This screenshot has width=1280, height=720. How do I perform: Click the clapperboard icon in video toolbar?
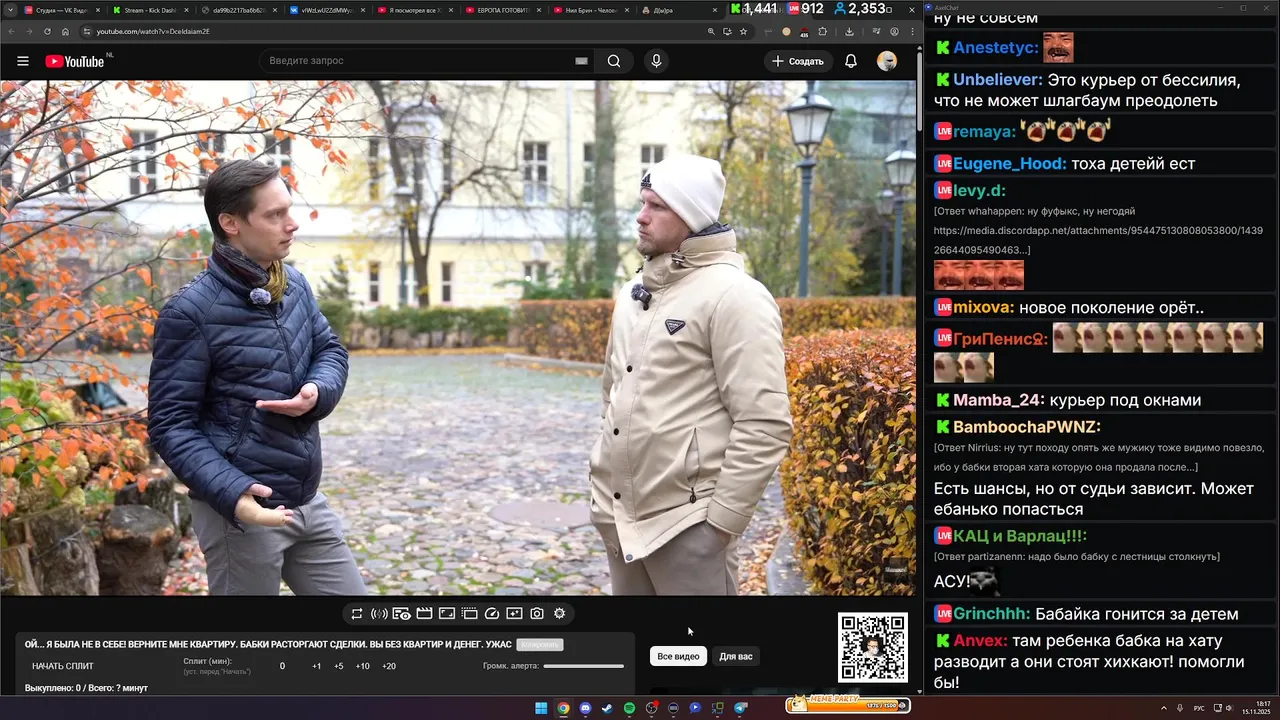click(424, 614)
